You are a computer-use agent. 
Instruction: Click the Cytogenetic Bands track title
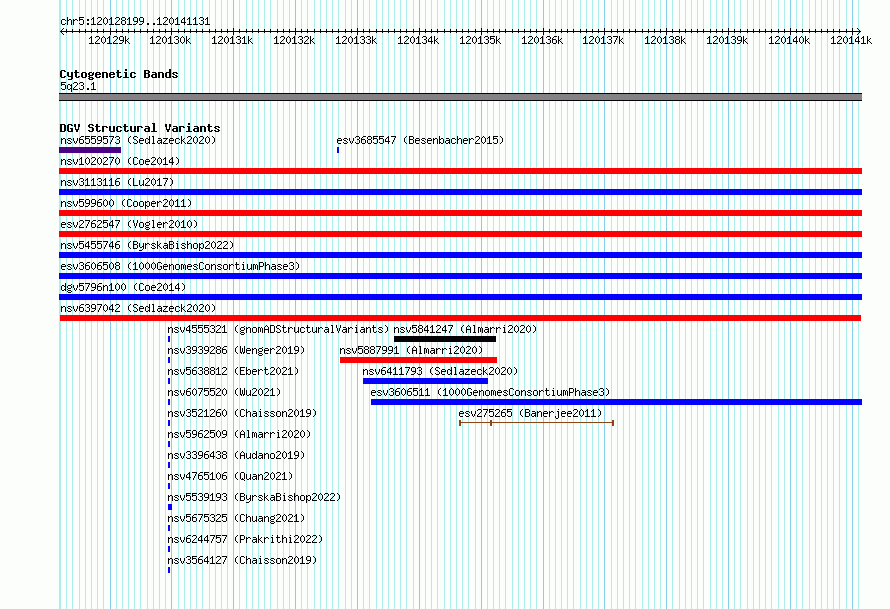coord(119,74)
